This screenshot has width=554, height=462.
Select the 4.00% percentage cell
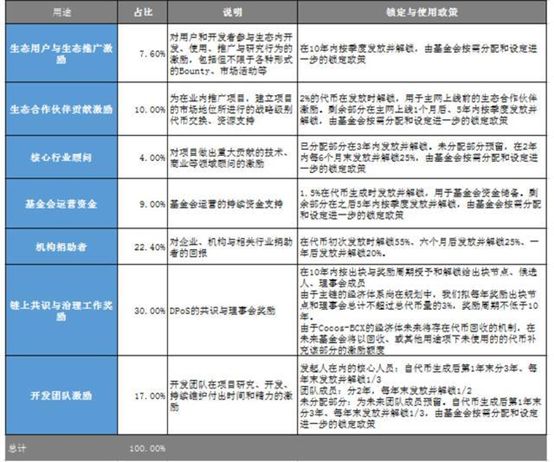[142, 157]
